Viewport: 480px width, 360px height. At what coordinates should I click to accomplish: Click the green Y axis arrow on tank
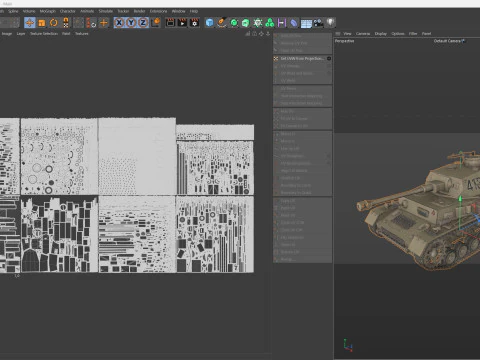point(460,199)
